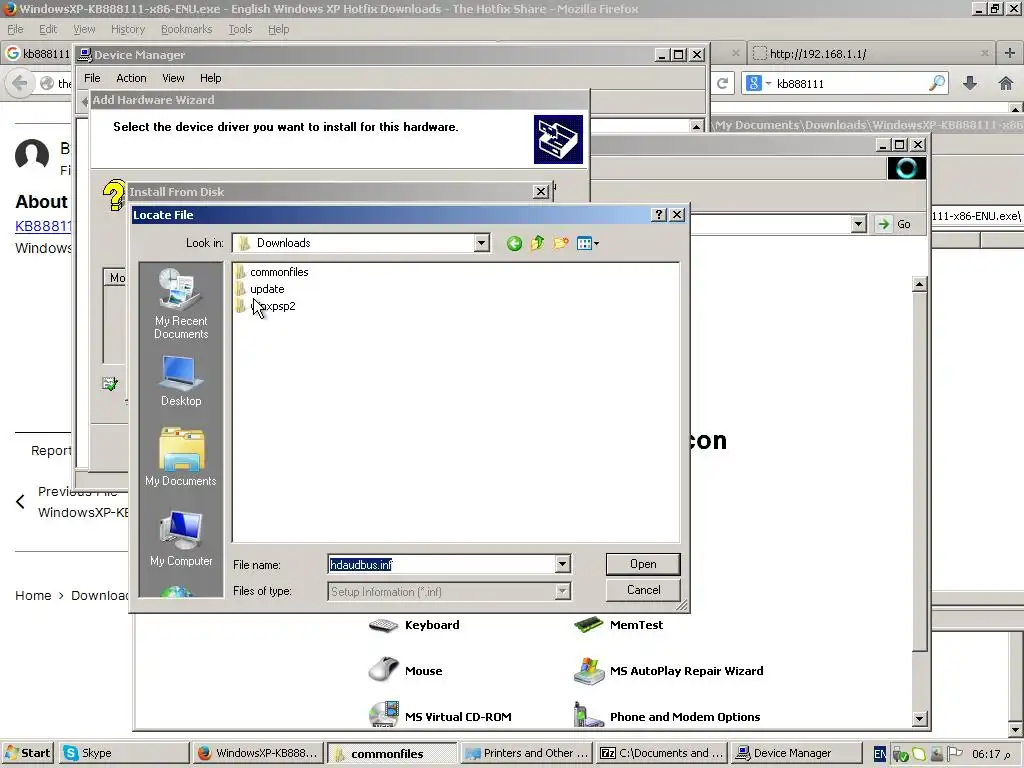Click the Help question mark in Locate File
This screenshot has height=768, width=1024.
pos(658,214)
